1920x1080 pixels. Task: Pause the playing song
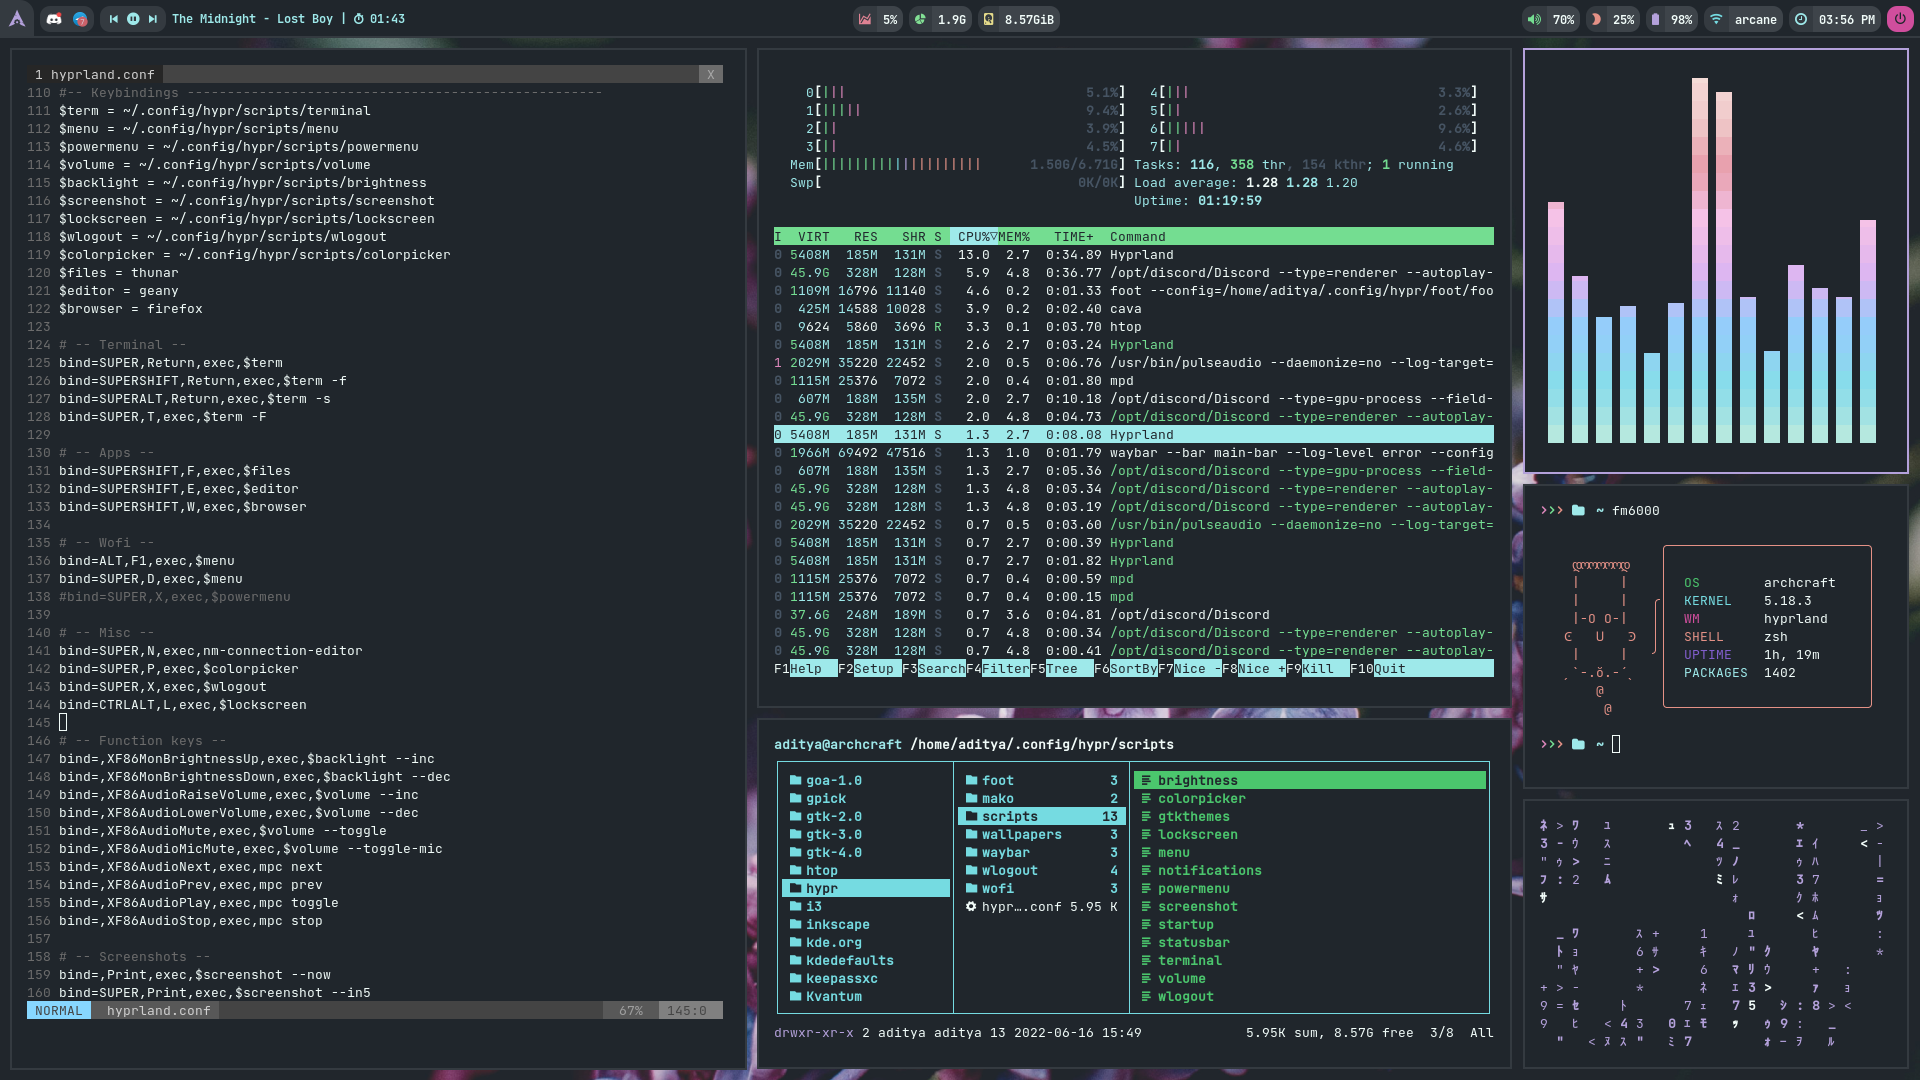pyautogui.click(x=133, y=19)
